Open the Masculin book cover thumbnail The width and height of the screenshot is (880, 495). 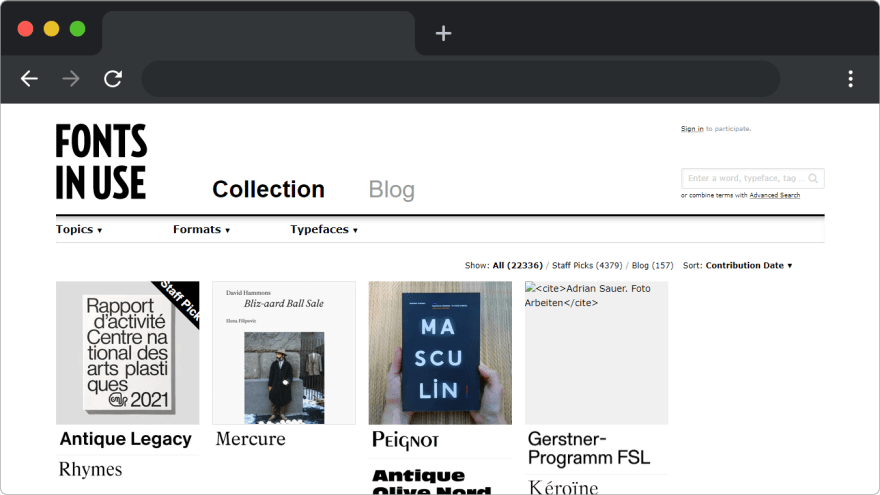point(440,352)
